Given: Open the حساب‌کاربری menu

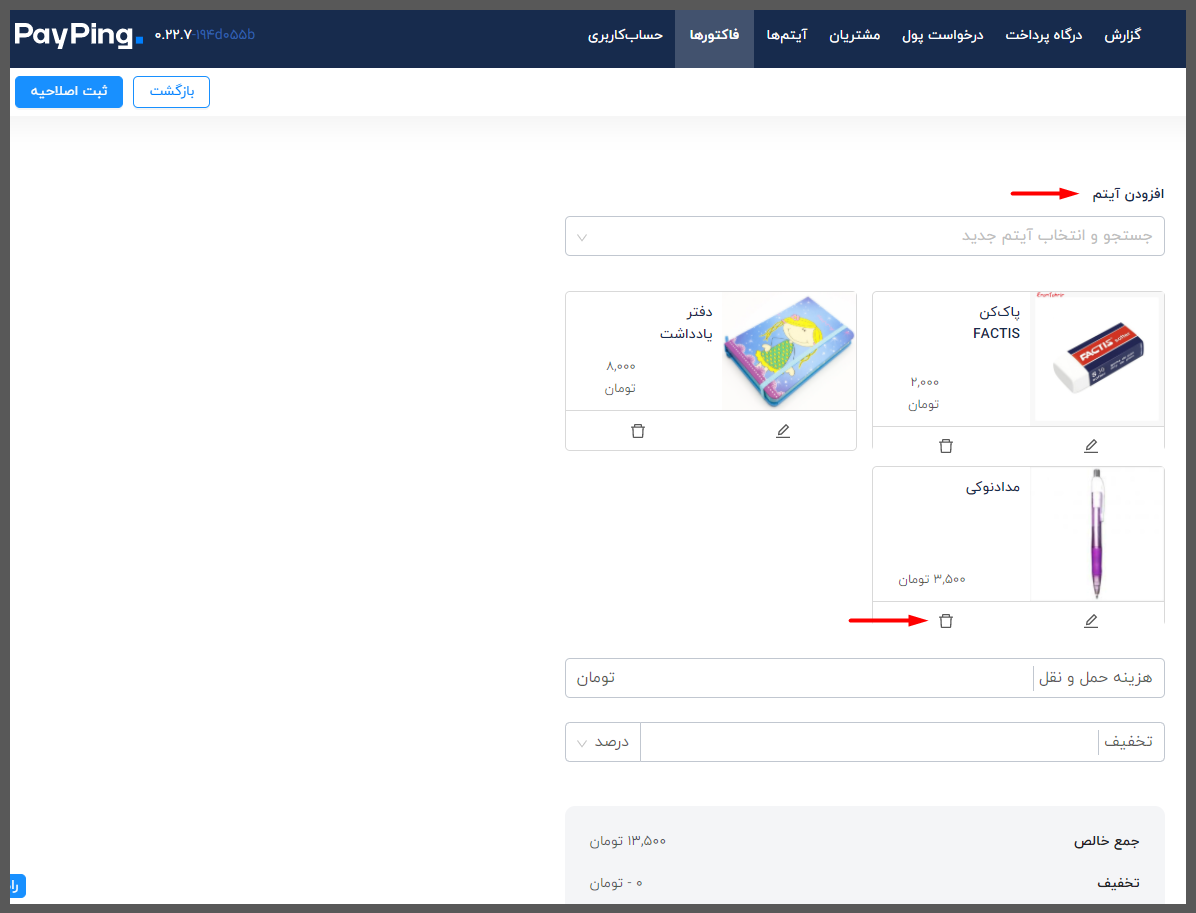Looking at the screenshot, I should (x=625, y=35).
